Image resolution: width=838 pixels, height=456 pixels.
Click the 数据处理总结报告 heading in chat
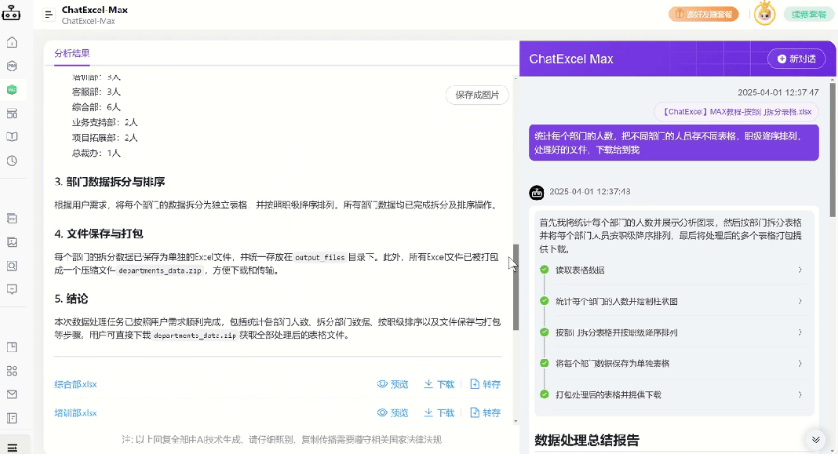pyautogui.click(x=587, y=440)
